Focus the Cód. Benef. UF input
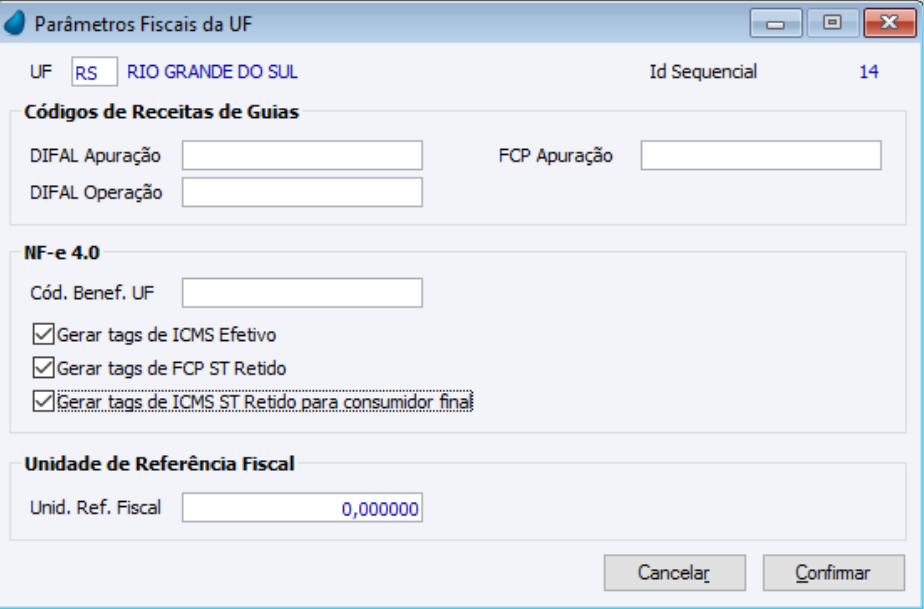 [302, 293]
